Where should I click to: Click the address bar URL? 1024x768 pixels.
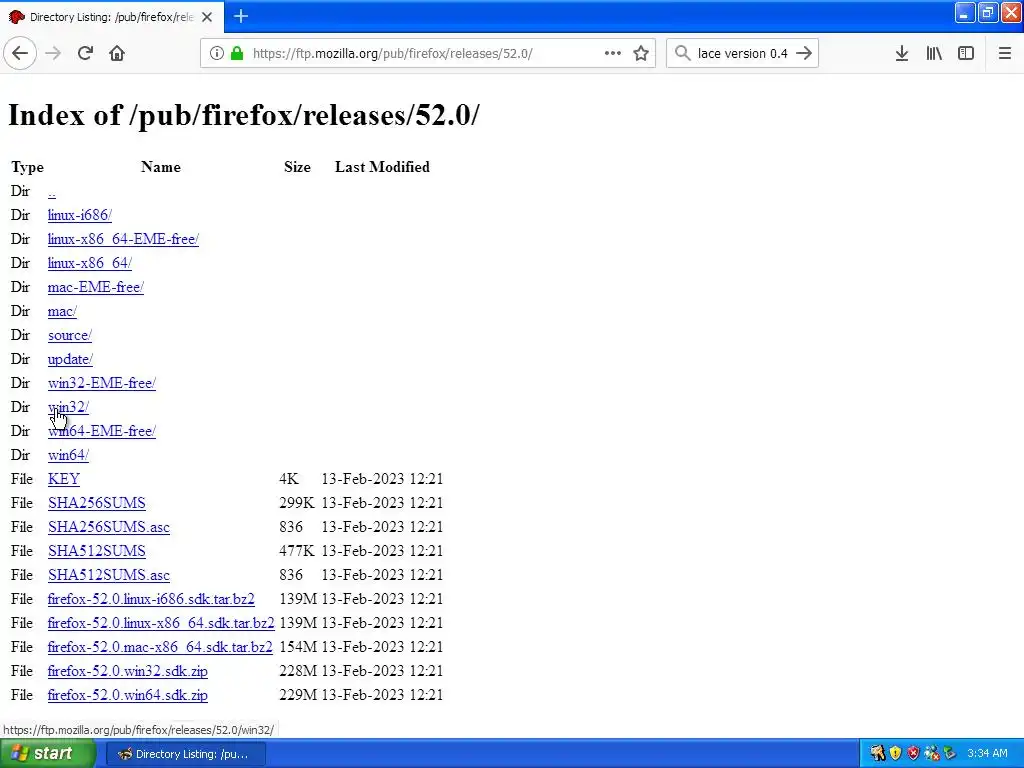point(392,54)
